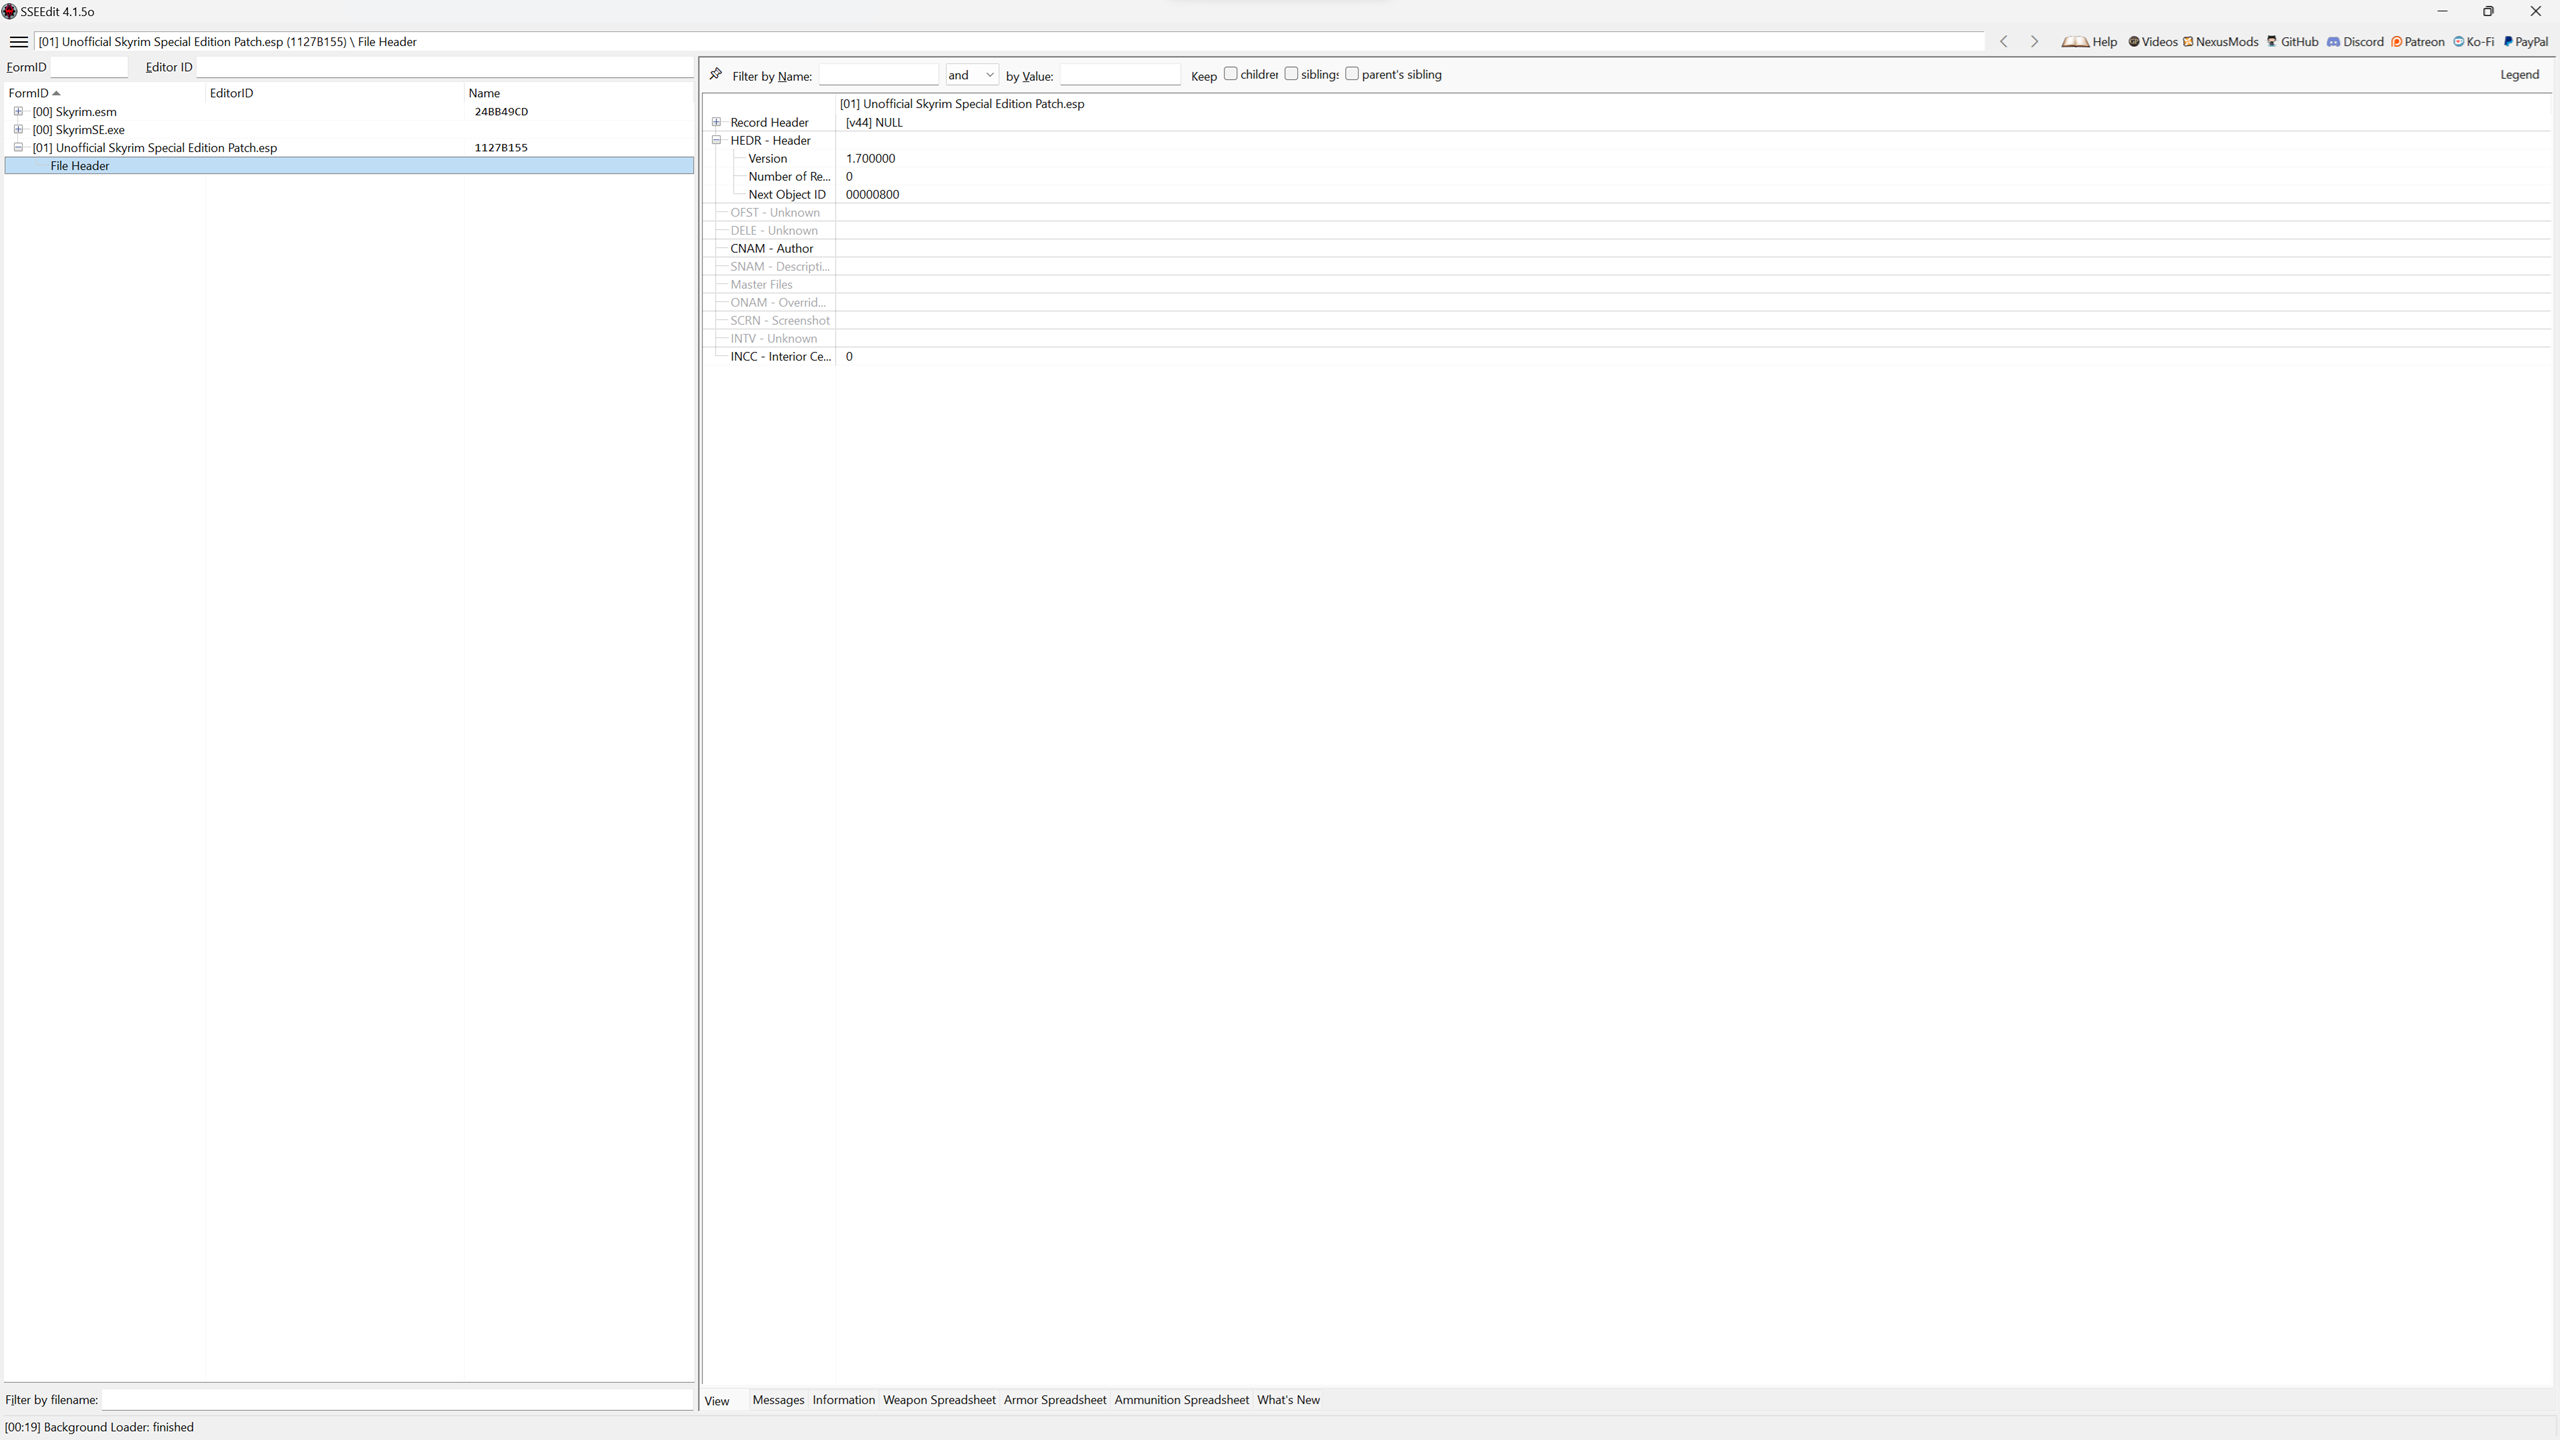Viewport: 2560px width, 1440px height.
Task: Expand the Skyrim.esm tree node
Action: (x=18, y=112)
